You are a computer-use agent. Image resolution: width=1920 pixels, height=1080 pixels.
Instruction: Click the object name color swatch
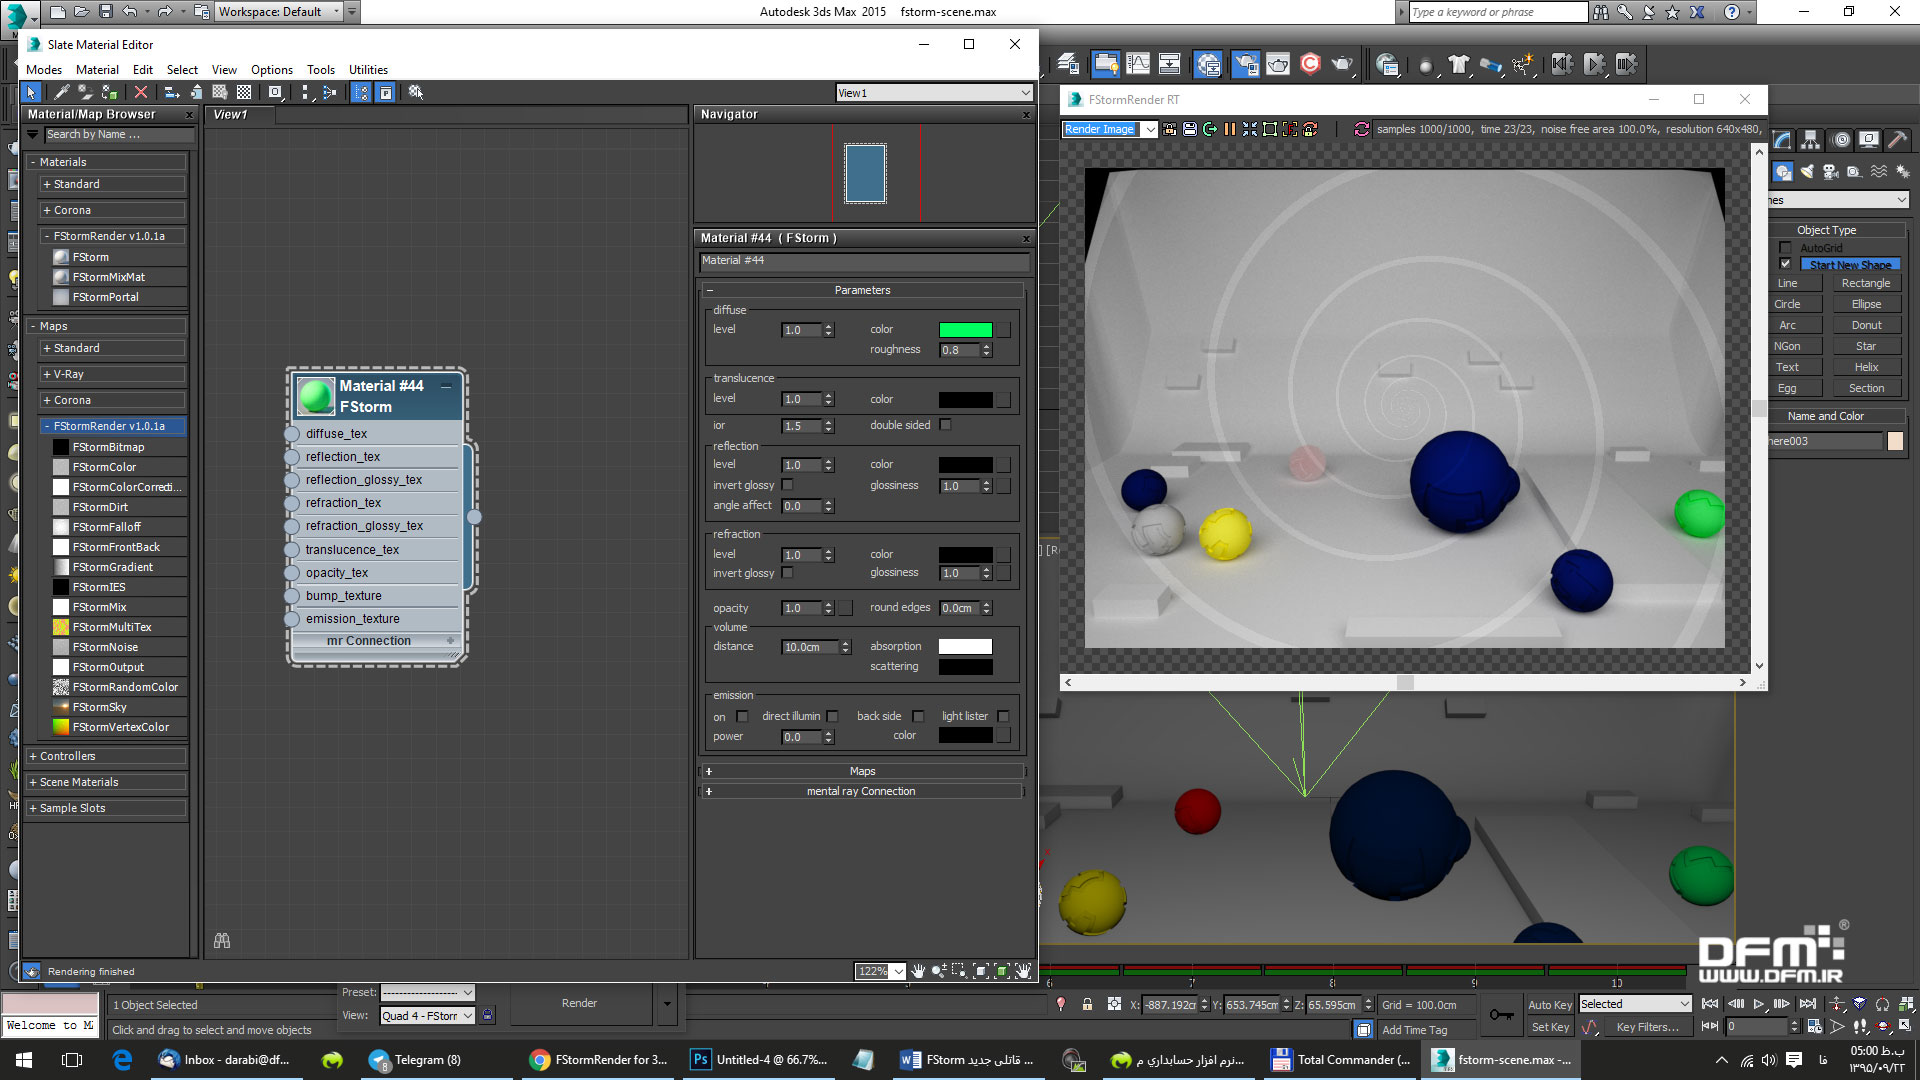(x=1895, y=441)
